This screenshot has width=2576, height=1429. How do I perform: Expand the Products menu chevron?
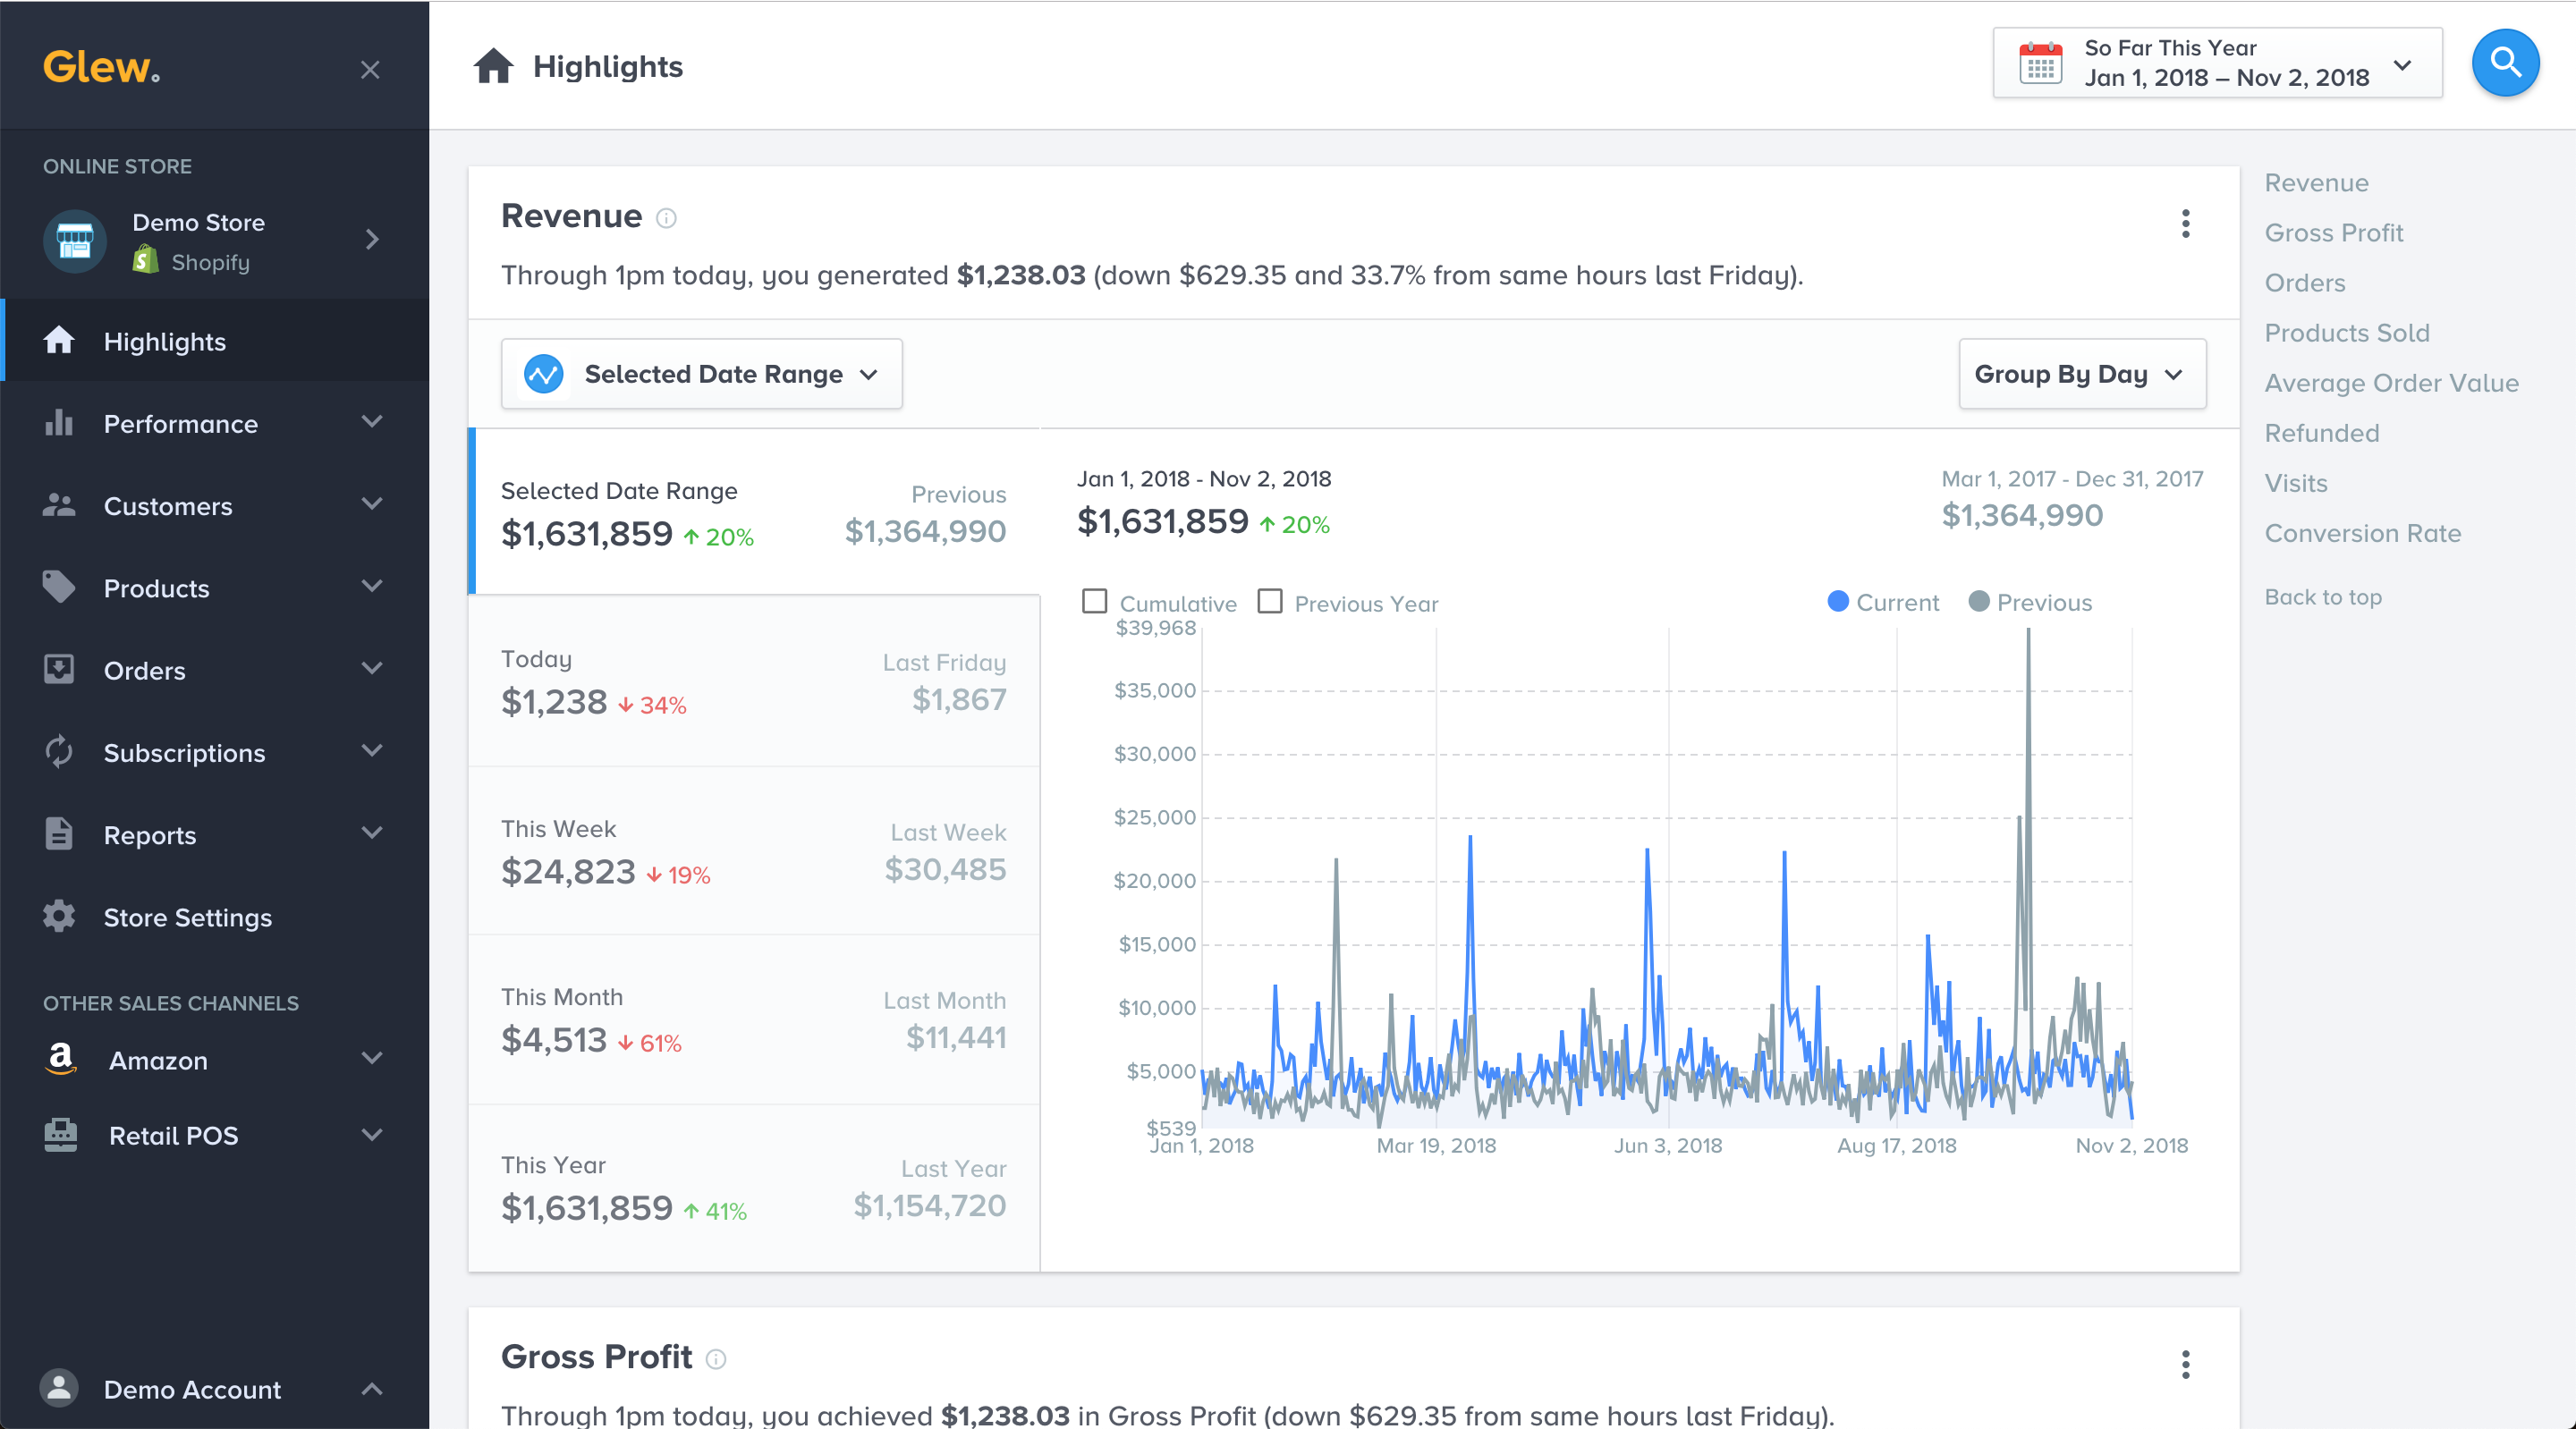[x=372, y=585]
